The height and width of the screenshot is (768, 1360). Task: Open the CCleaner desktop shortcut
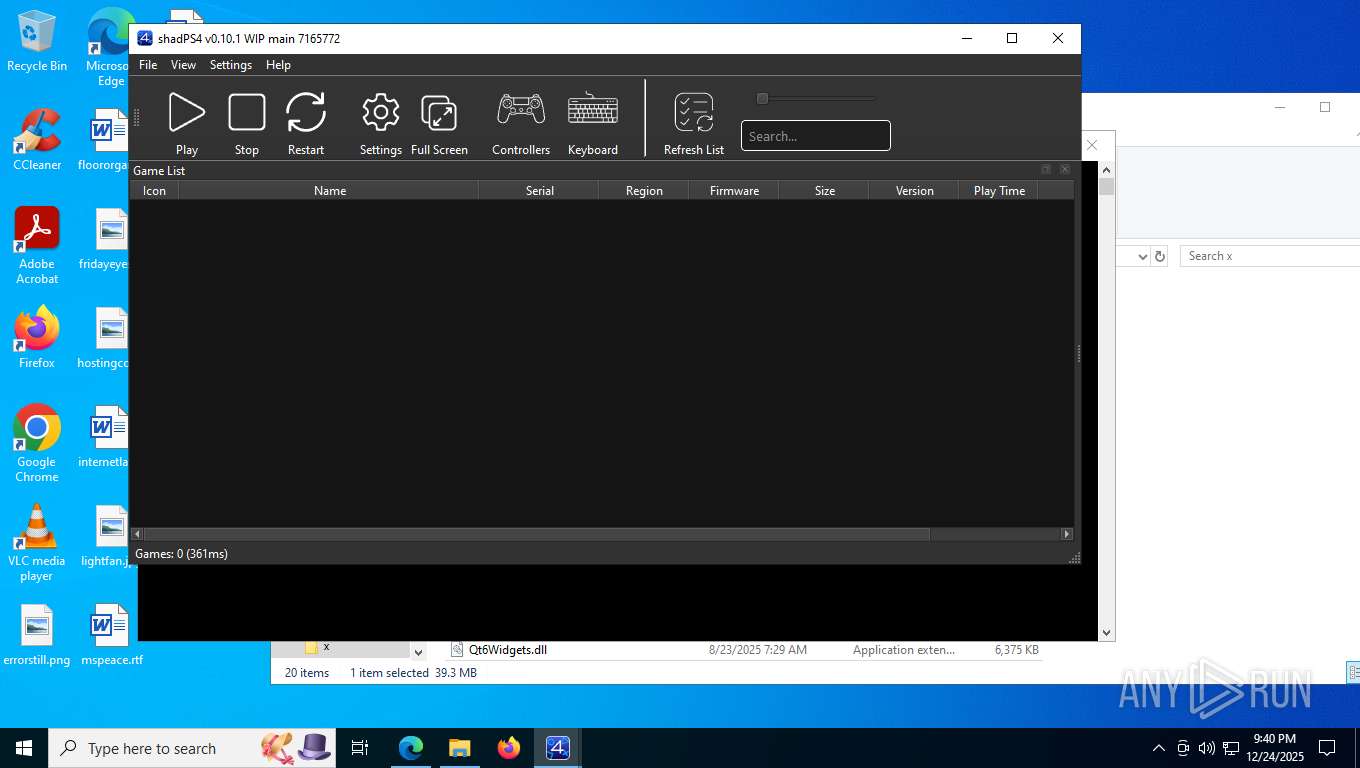[37, 140]
